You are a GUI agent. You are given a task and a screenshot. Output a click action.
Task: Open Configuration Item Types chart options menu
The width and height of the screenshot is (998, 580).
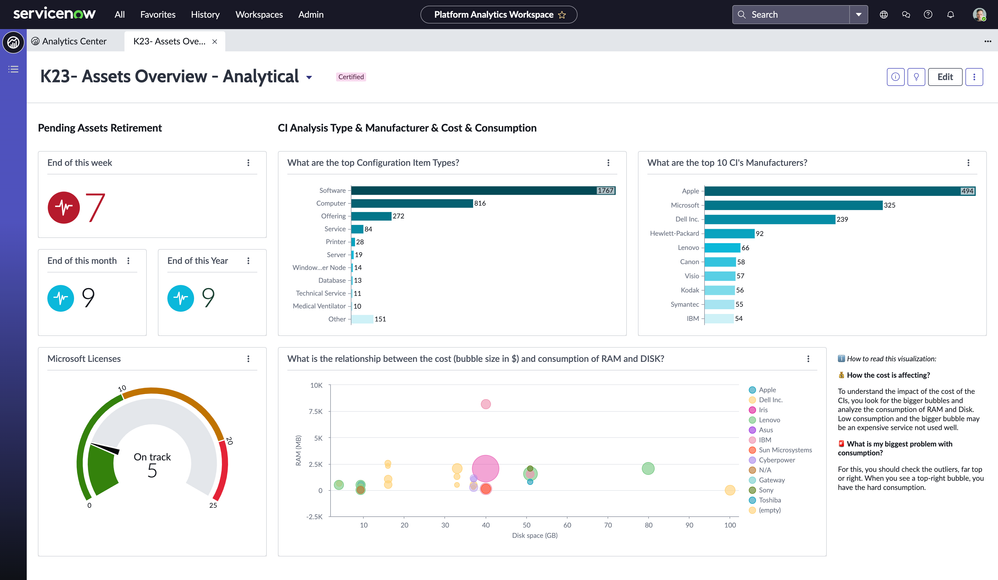[608, 163]
